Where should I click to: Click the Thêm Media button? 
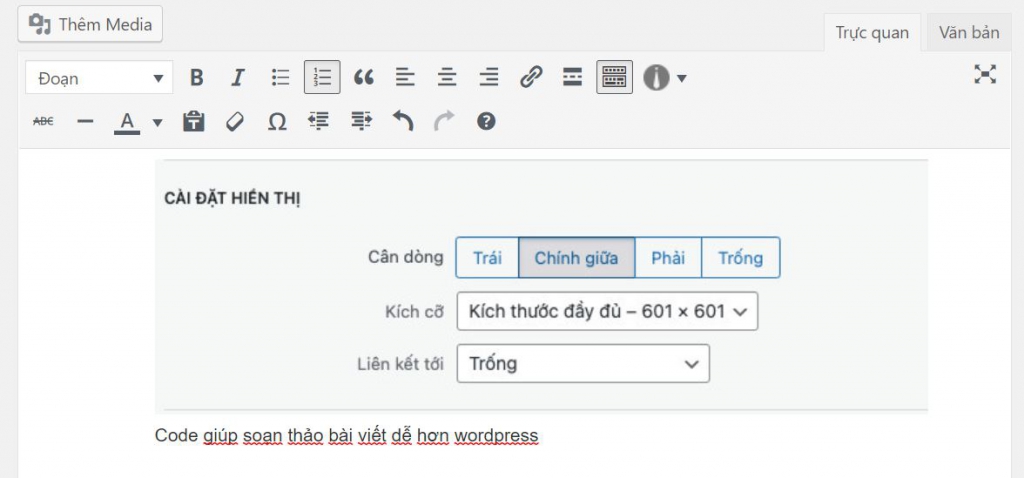click(x=90, y=24)
